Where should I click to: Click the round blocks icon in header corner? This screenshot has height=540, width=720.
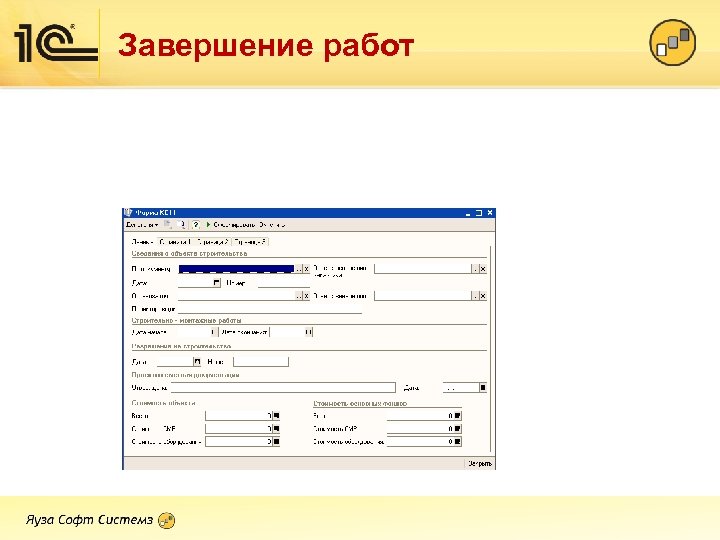pos(672,42)
